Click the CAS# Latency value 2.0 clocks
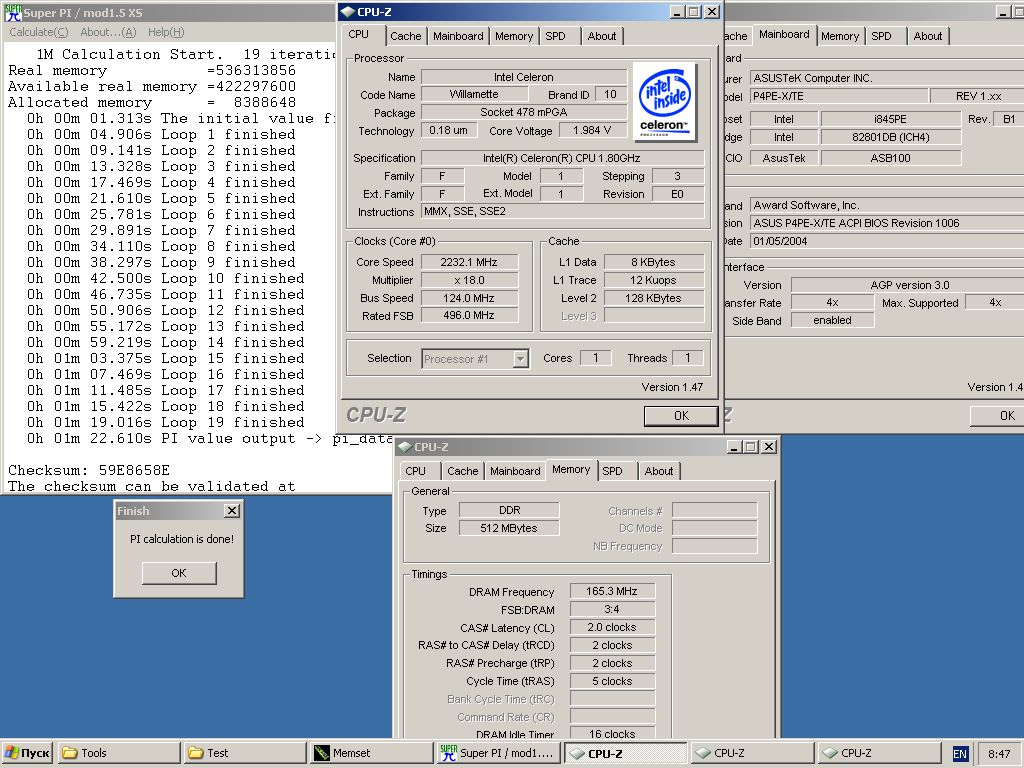This screenshot has width=1024, height=768. click(612, 628)
